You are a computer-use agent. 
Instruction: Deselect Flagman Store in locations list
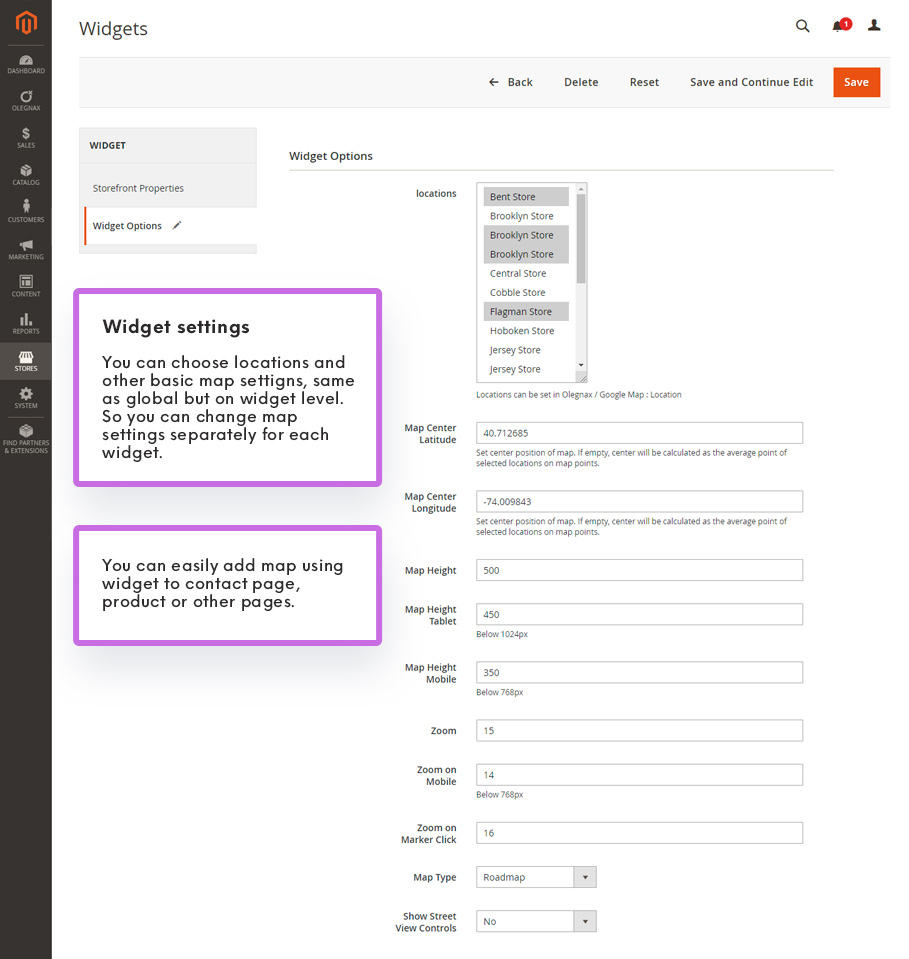[521, 312]
